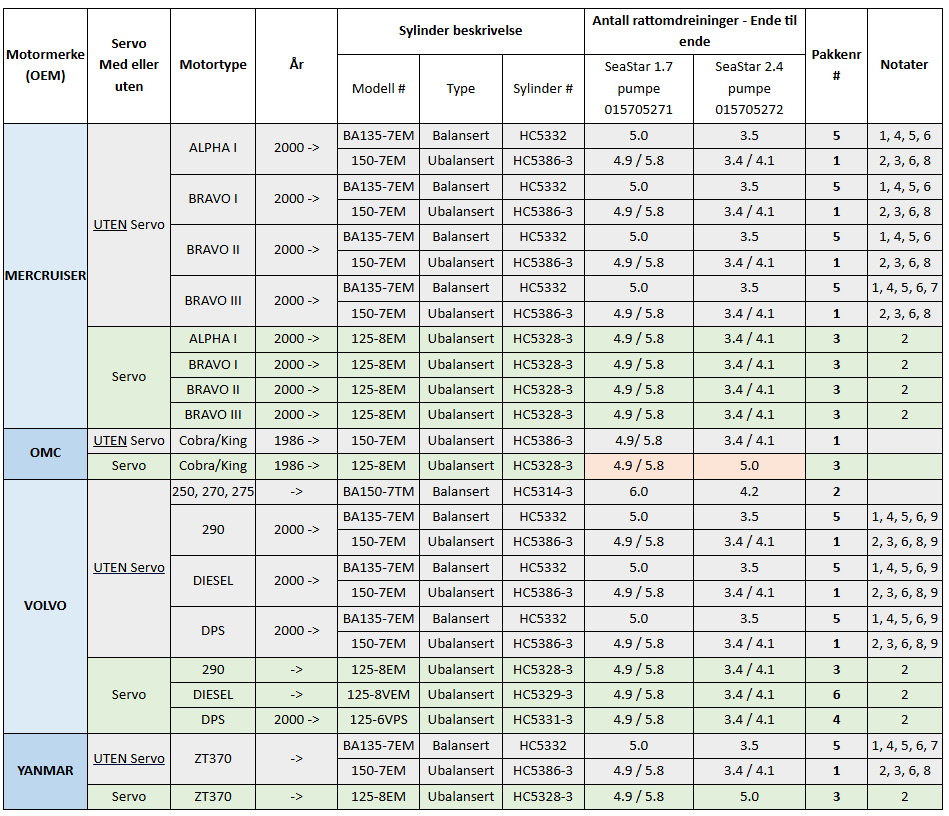Select the '6.0' turns value
This screenshot has height=816, width=949.
639,492
